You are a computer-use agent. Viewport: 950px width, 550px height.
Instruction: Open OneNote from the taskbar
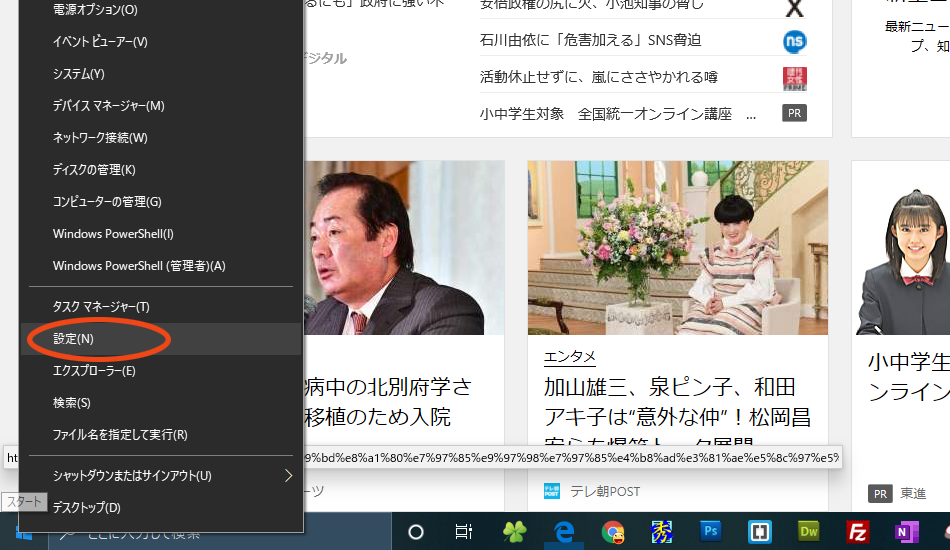[x=904, y=532]
